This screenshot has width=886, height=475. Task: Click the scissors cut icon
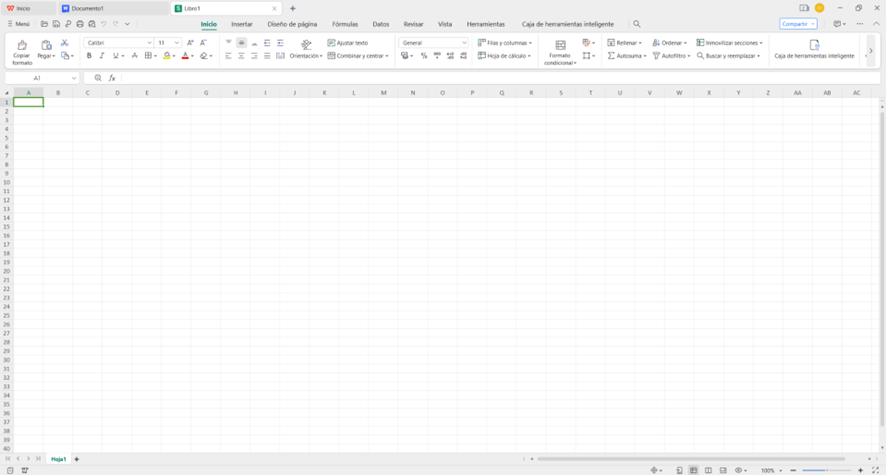(x=65, y=43)
